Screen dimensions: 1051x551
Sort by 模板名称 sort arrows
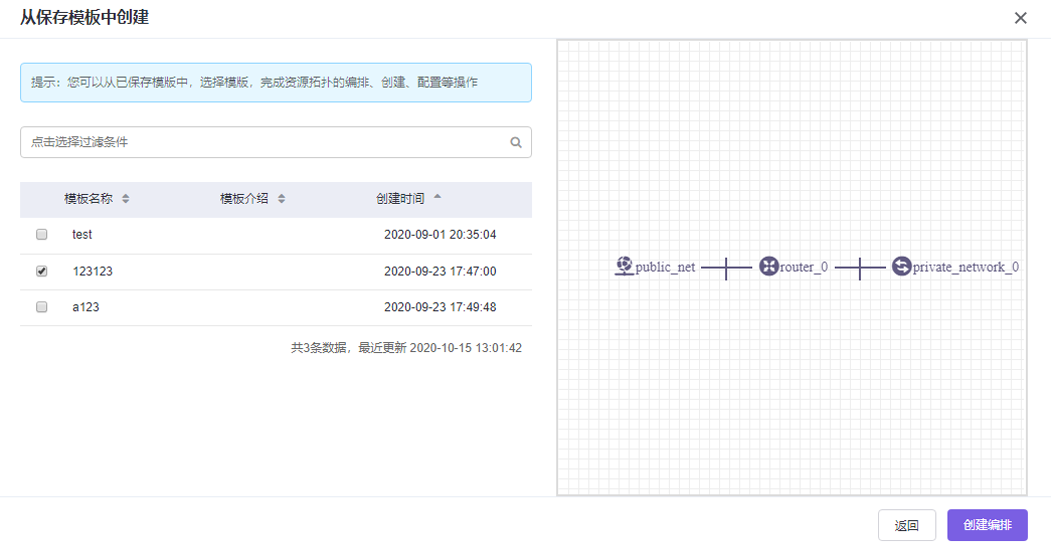(126, 199)
